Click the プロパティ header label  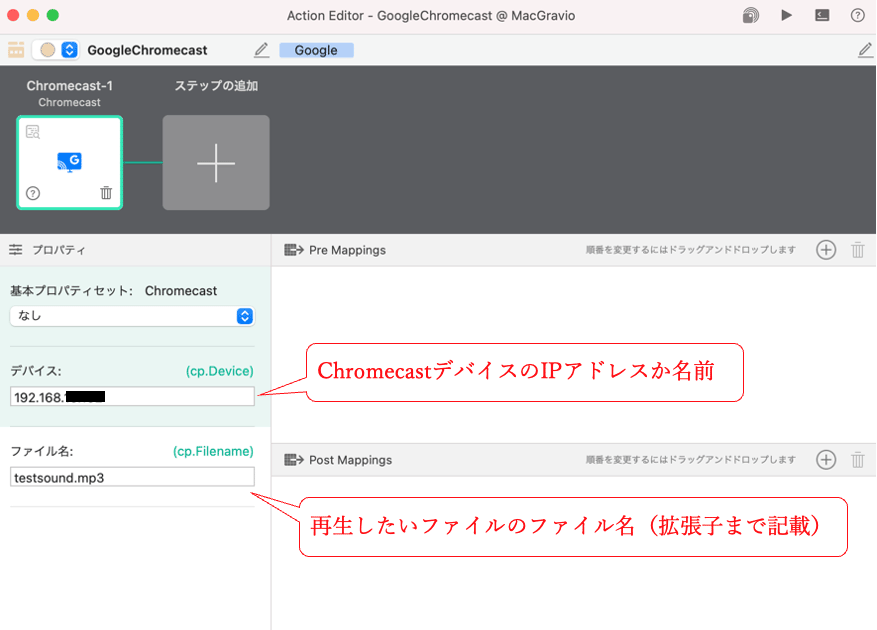tap(59, 250)
